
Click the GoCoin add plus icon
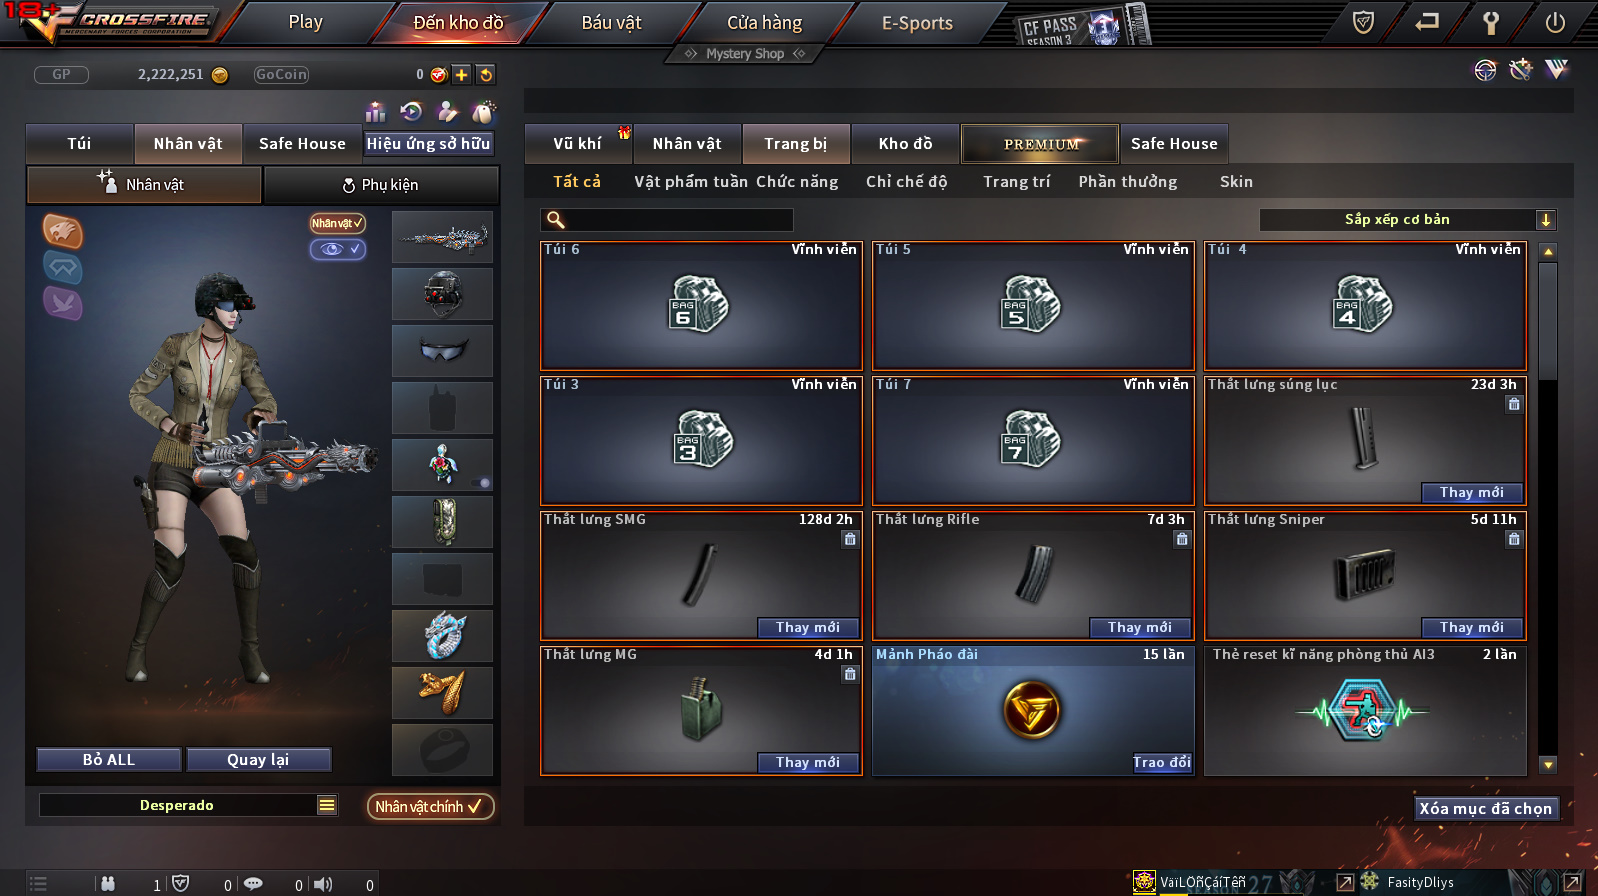pos(461,74)
